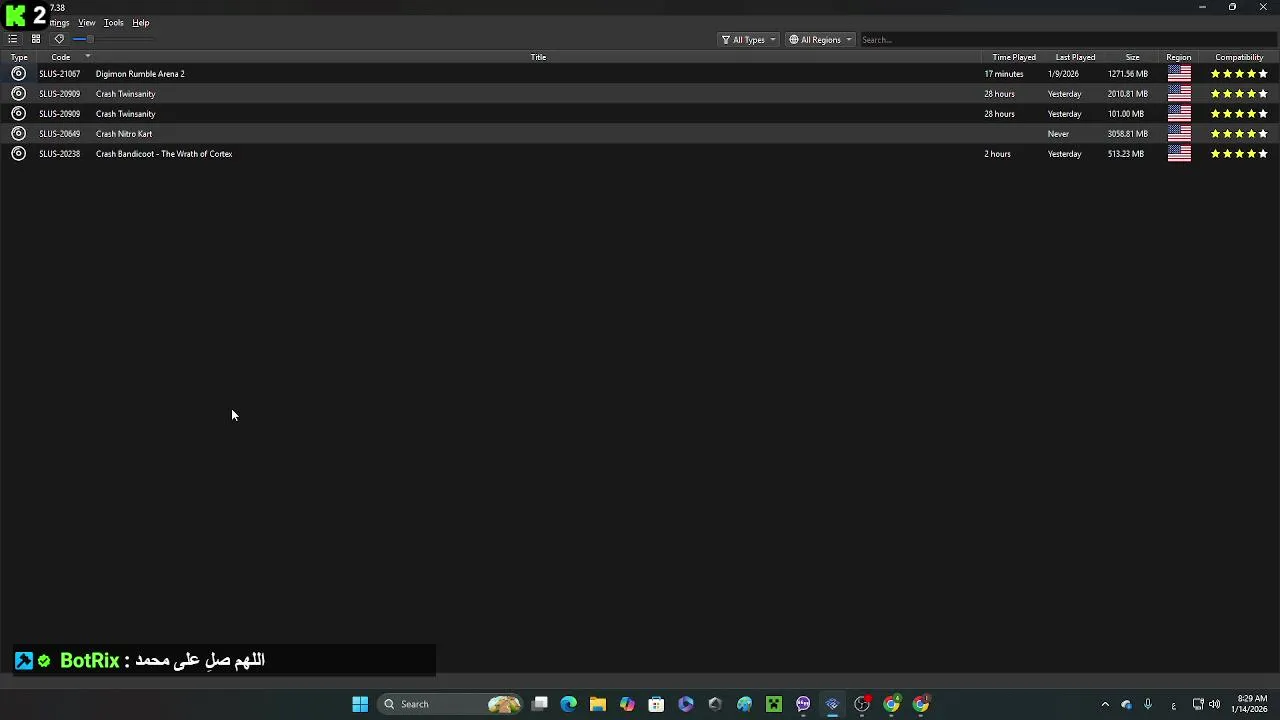Sort by the Size column header

click(x=1132, y=57)
